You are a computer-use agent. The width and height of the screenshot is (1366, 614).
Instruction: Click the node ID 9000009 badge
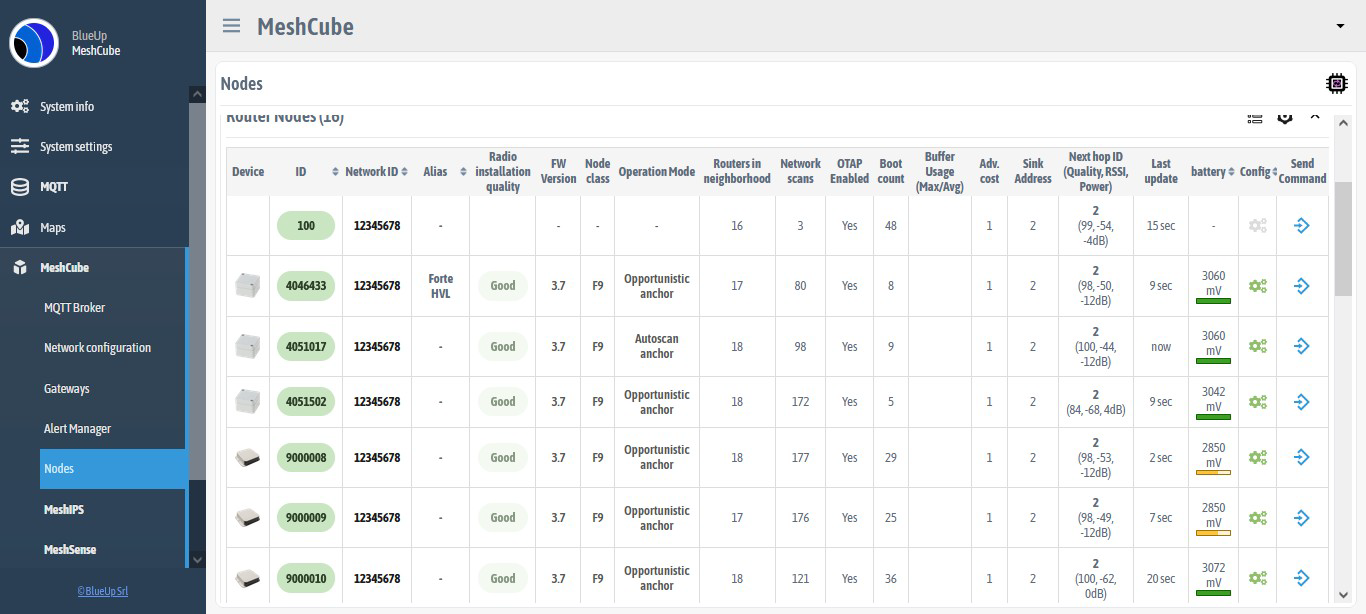pos(306,518)
